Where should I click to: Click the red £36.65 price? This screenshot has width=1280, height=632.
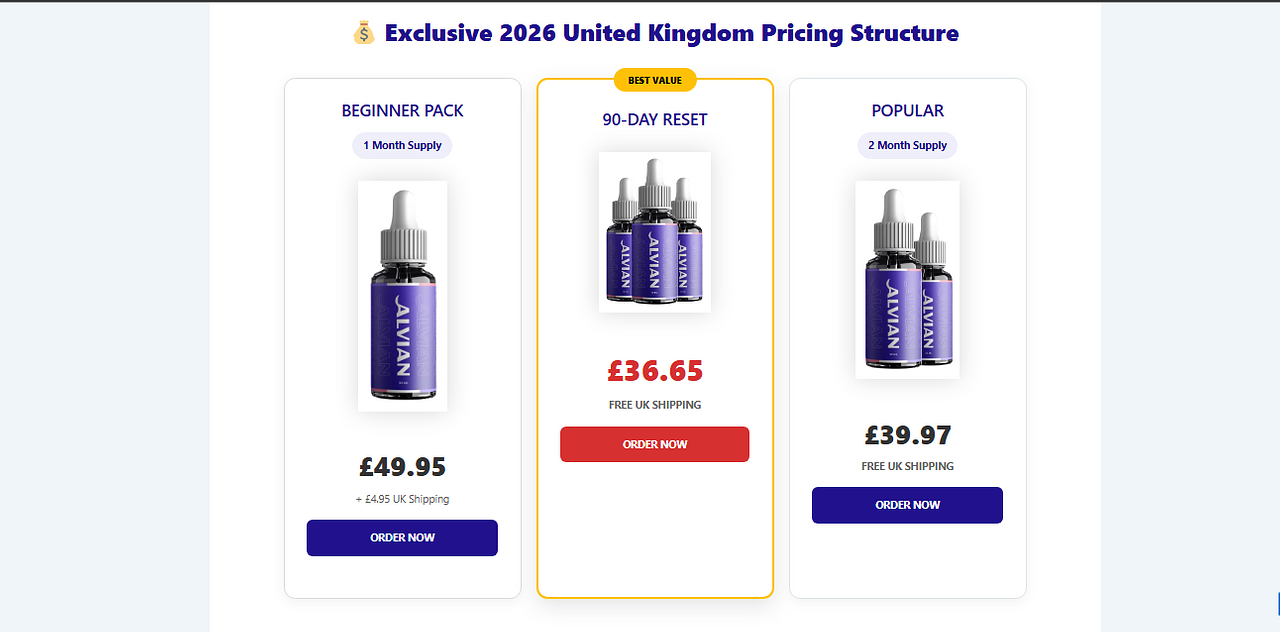tap(655, 371)
